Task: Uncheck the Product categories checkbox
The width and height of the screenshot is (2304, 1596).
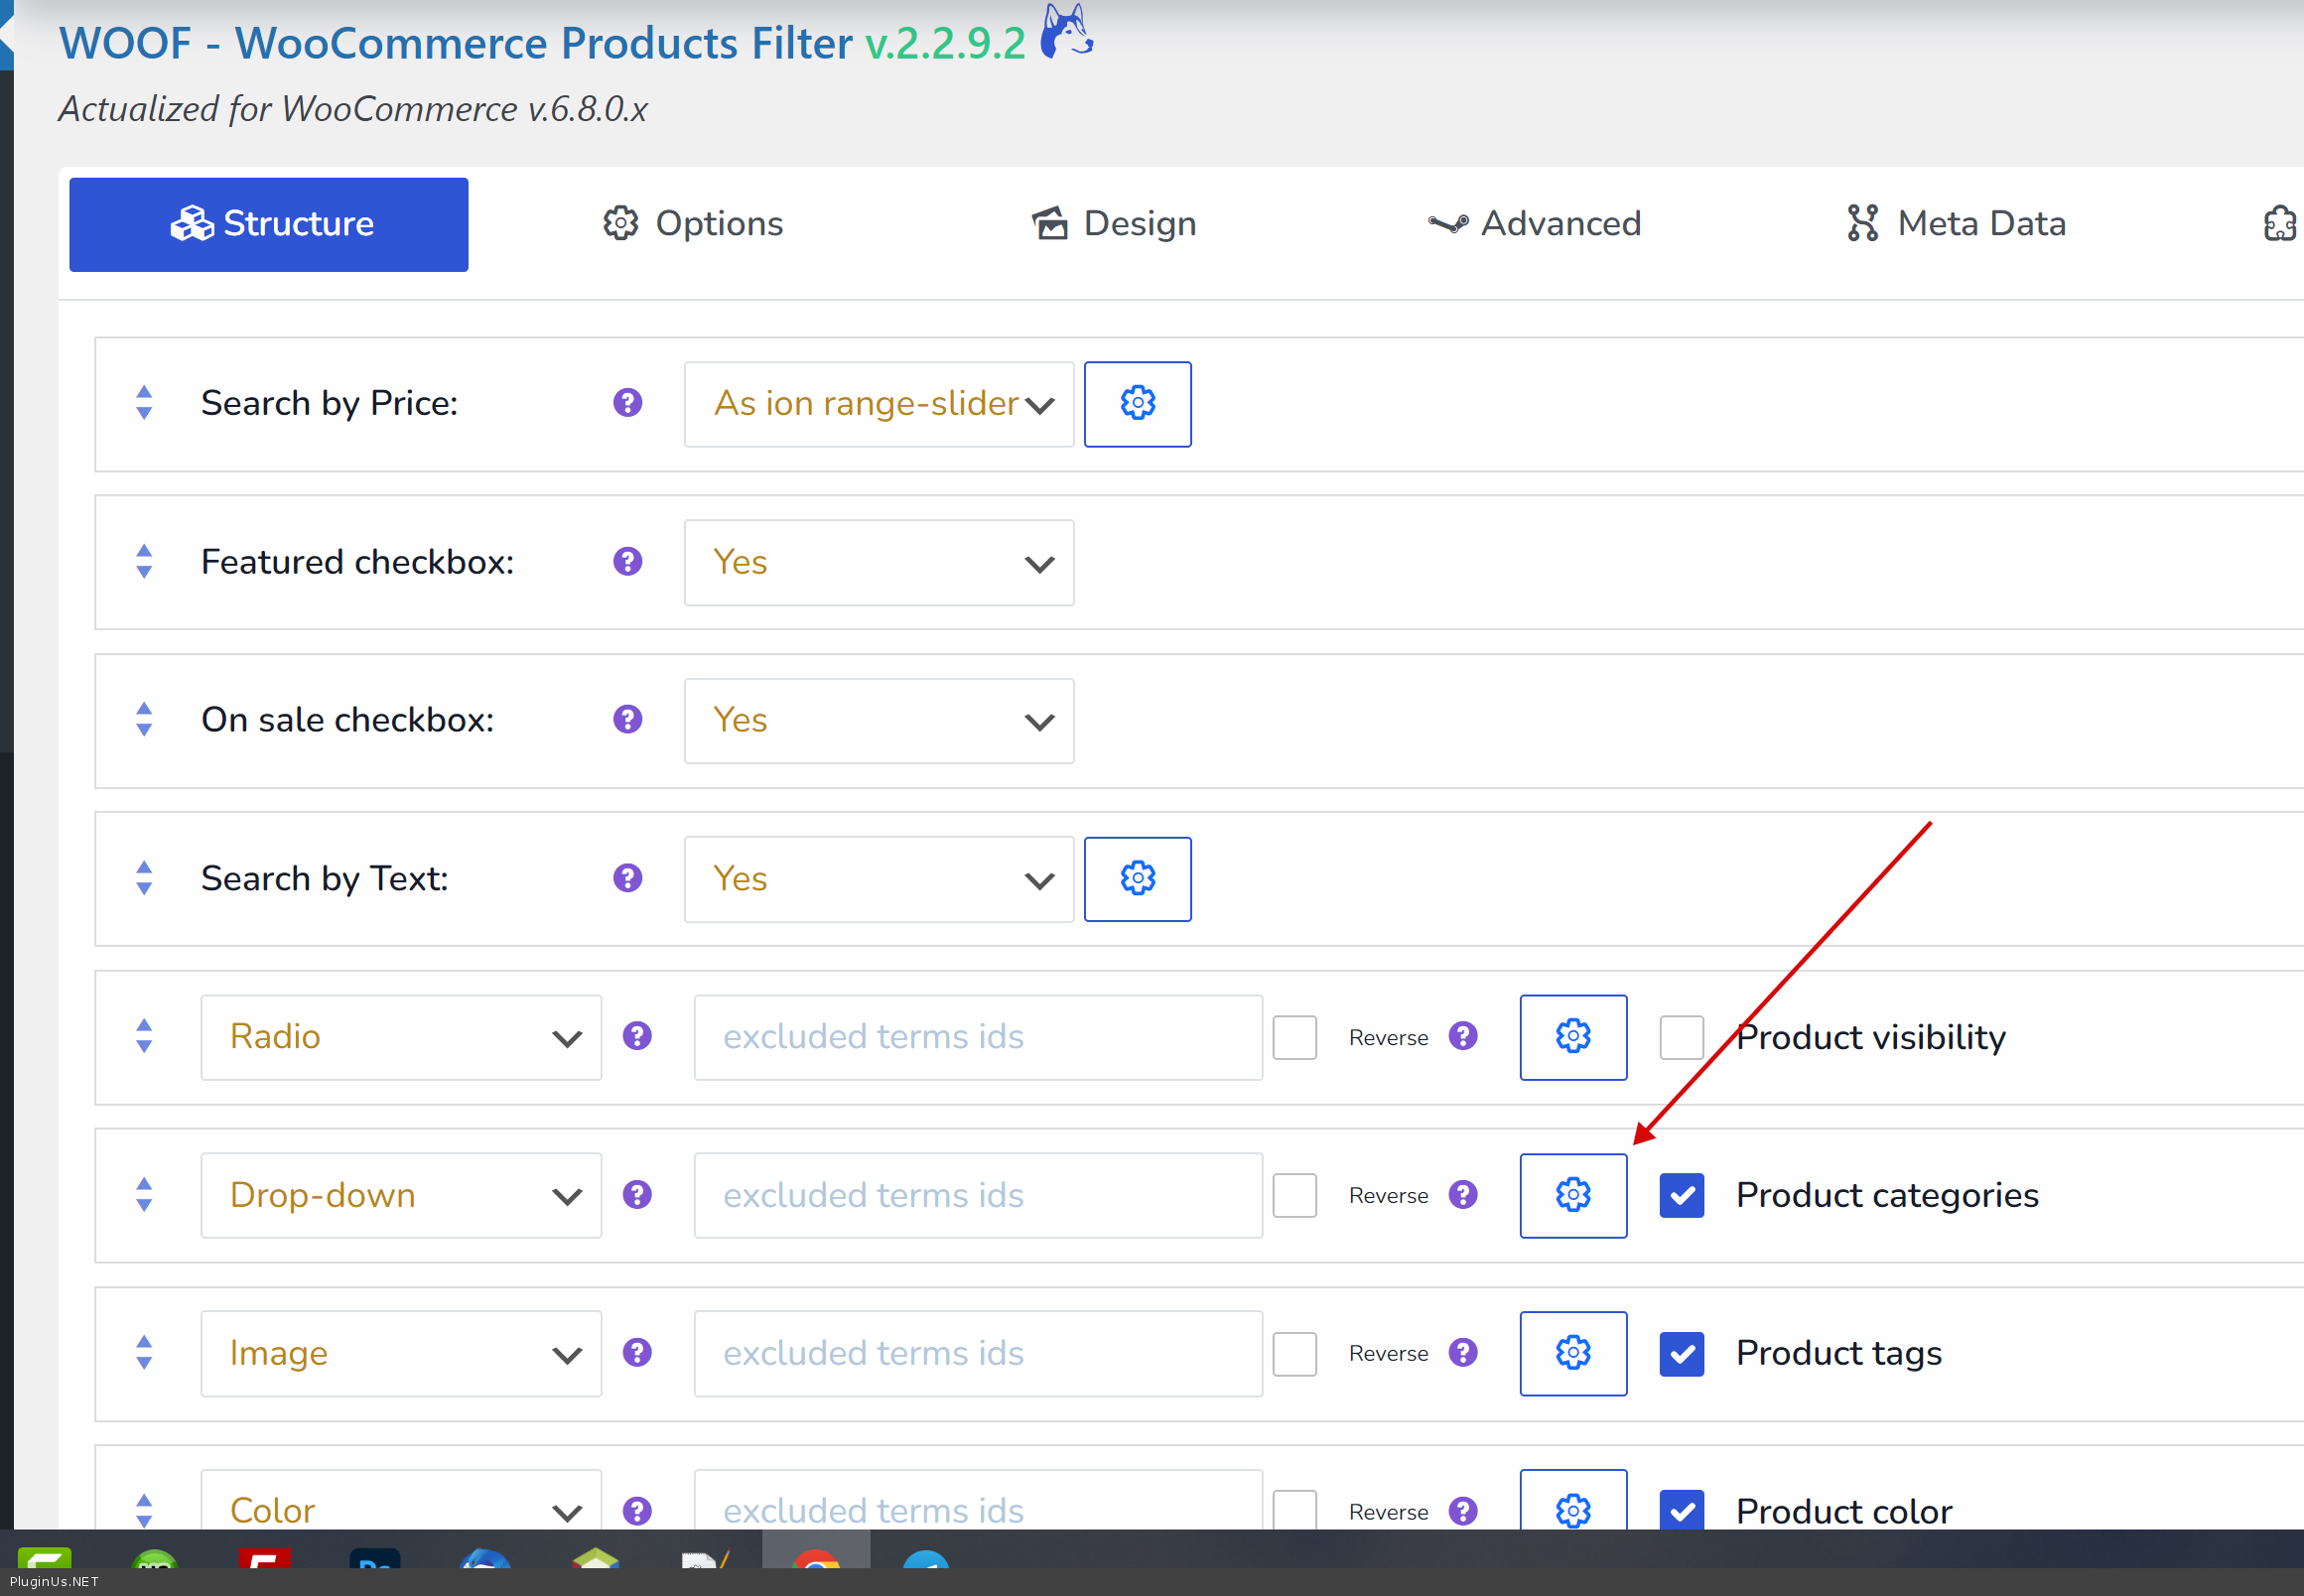Action: (1681, 1195)
